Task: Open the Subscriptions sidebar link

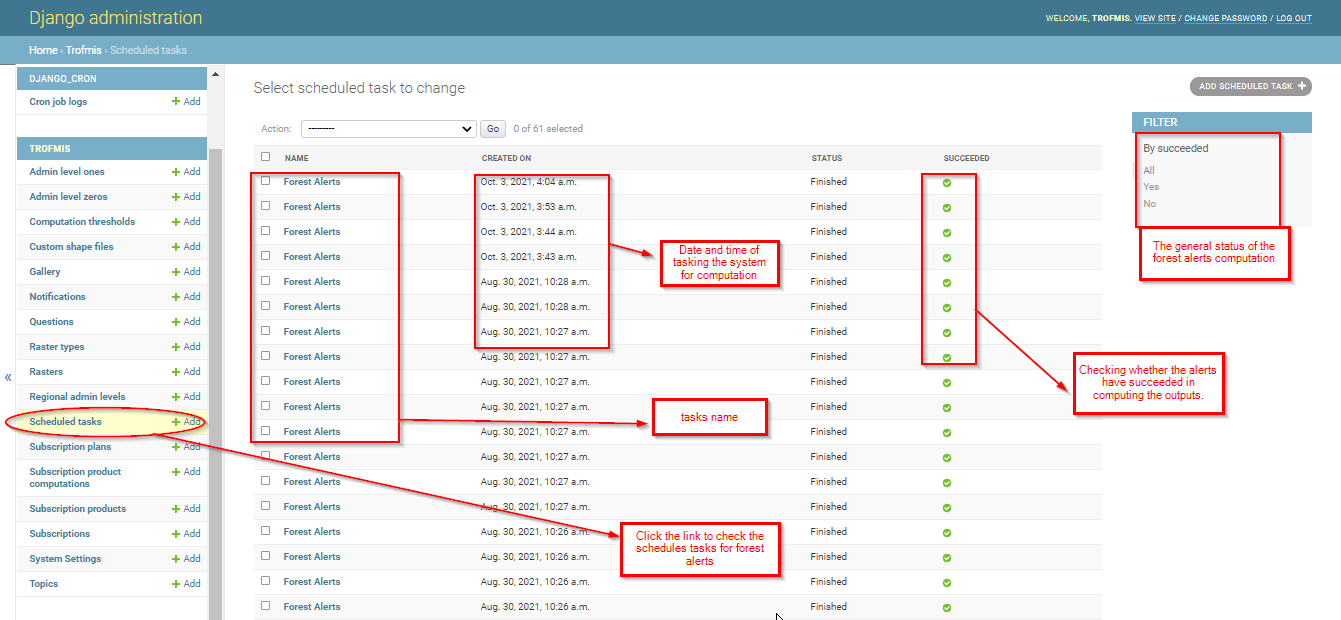Action: pyautogui.click(x=60, y=534)
